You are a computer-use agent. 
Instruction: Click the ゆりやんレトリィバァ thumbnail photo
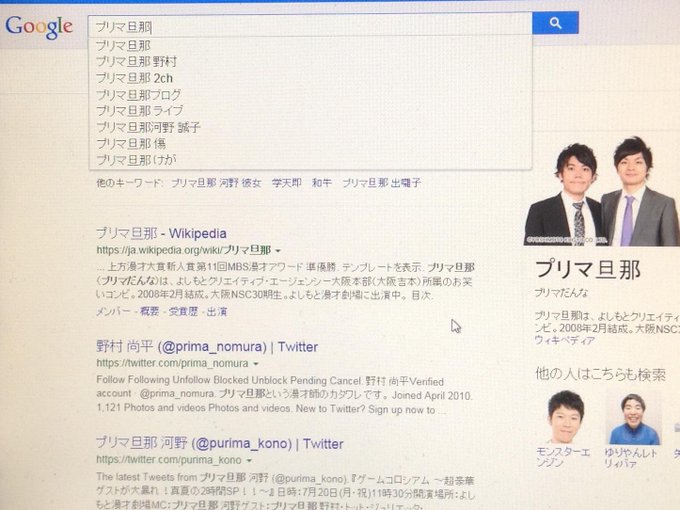click(634, 418)
